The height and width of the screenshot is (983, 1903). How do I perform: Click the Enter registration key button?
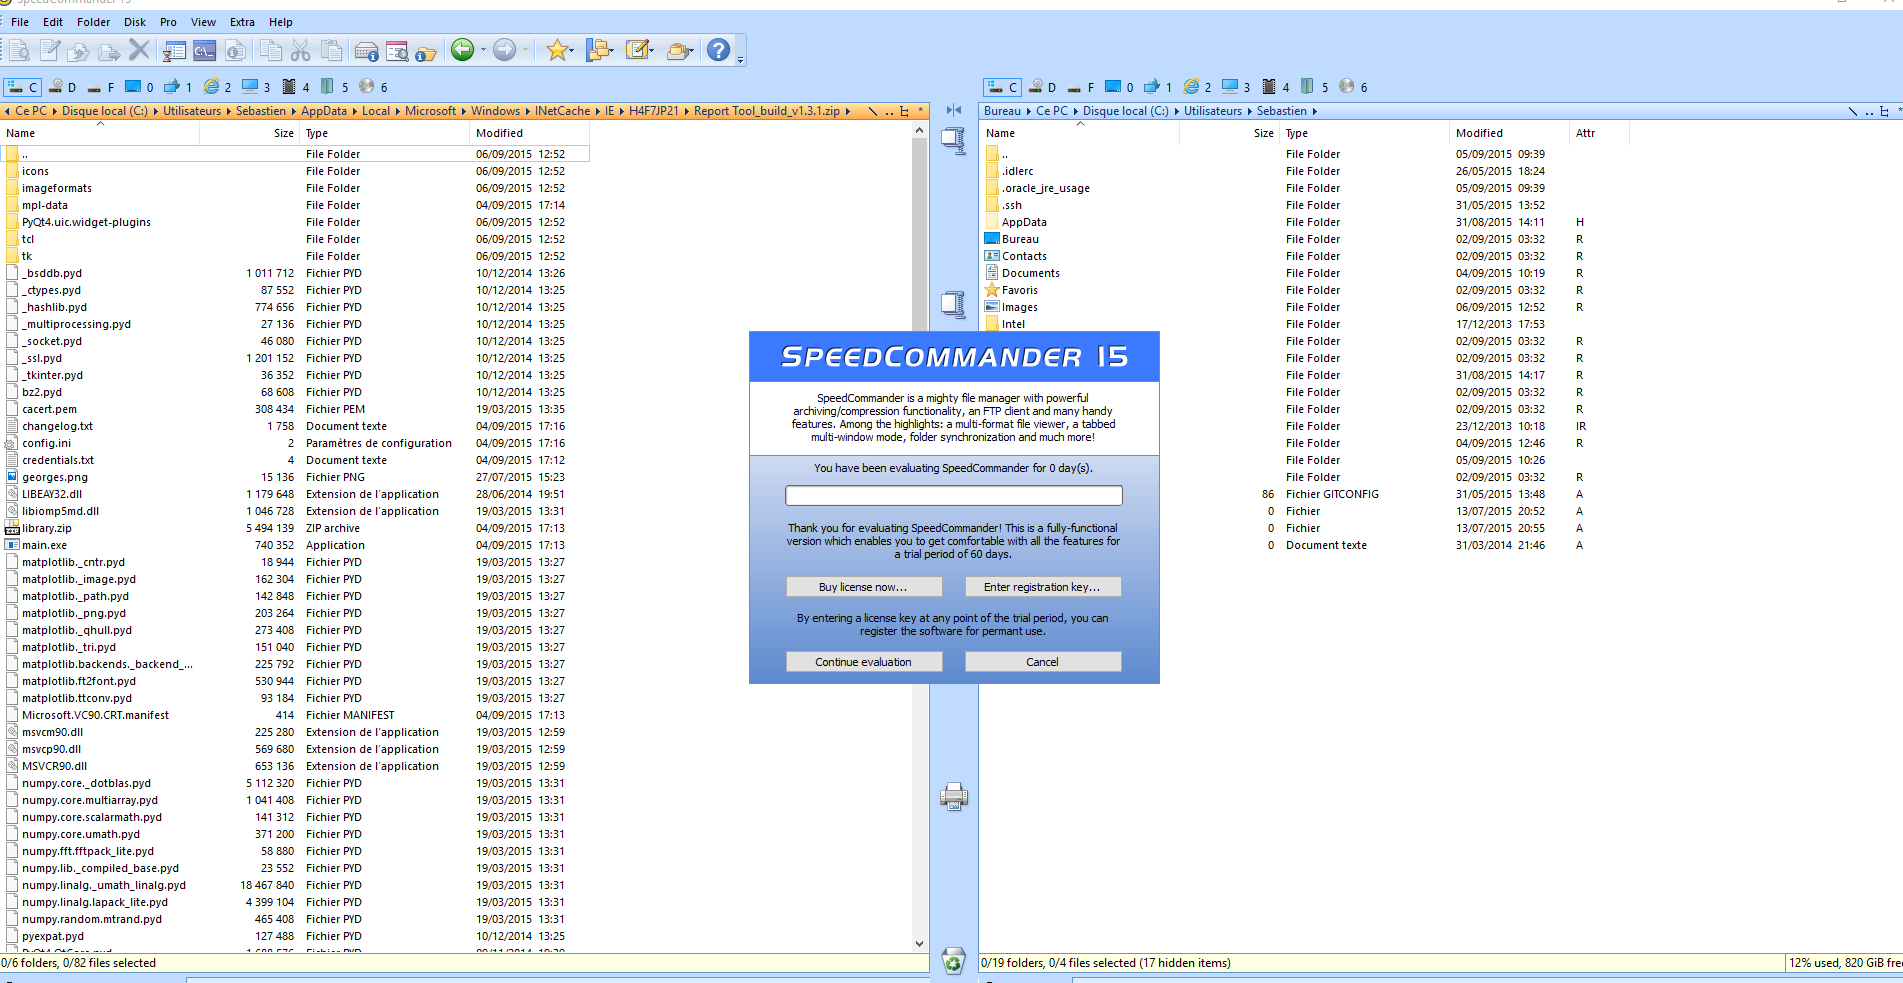click(x=1043, y=587)
